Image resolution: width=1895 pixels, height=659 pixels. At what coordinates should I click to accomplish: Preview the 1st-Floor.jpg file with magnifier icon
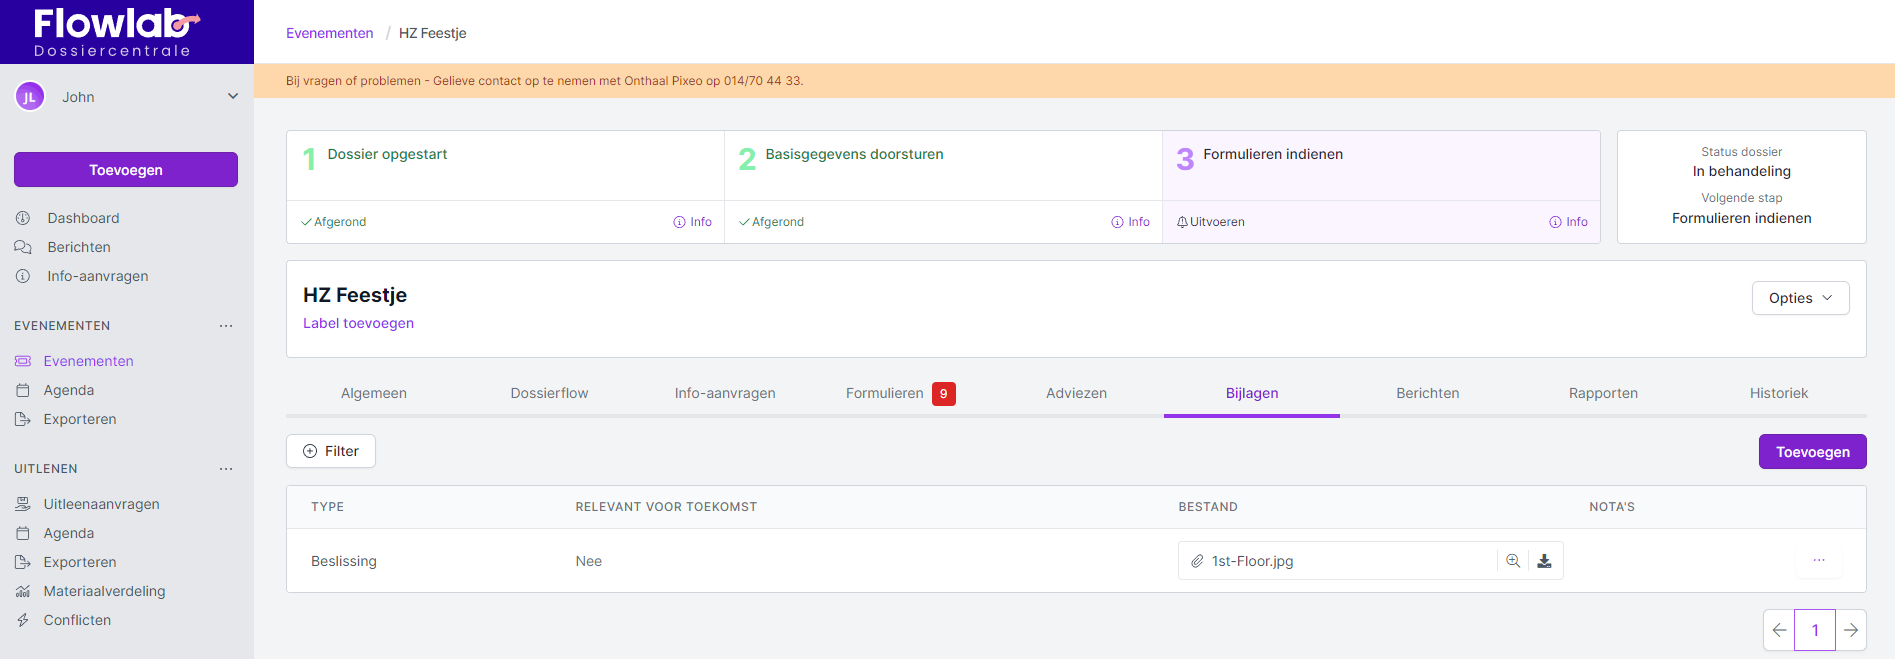click(x=1513, y=561)
